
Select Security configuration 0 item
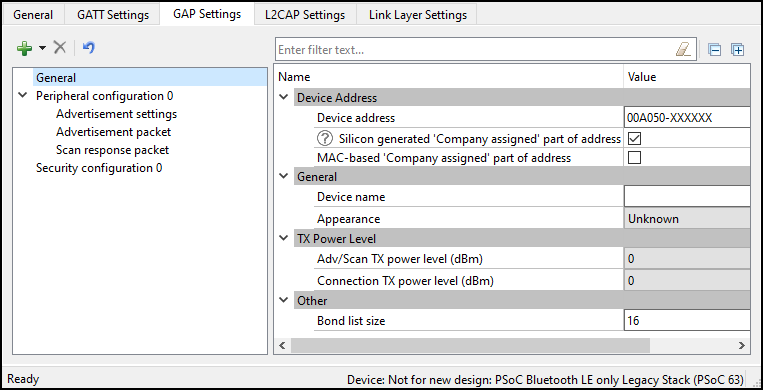[99, 168]
